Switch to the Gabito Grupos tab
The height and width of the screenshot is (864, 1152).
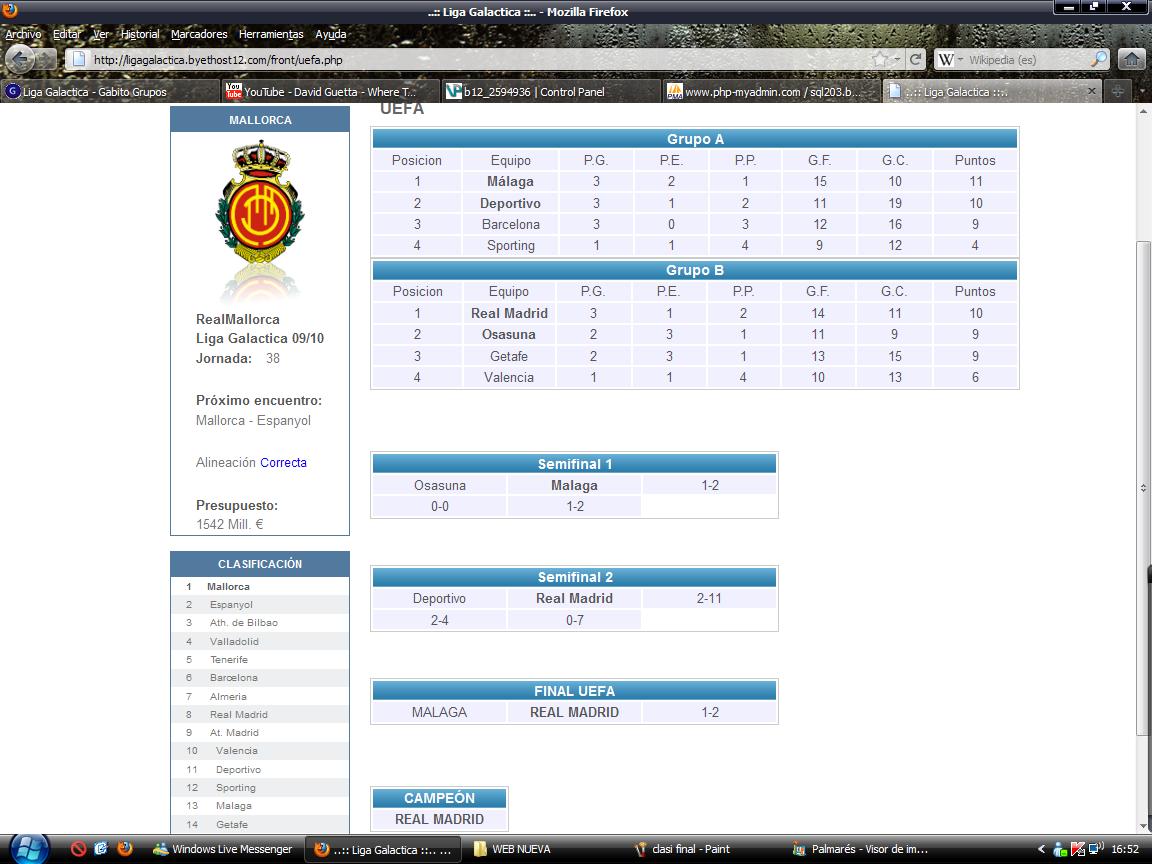pyautogui.click(x=110, y=91)
